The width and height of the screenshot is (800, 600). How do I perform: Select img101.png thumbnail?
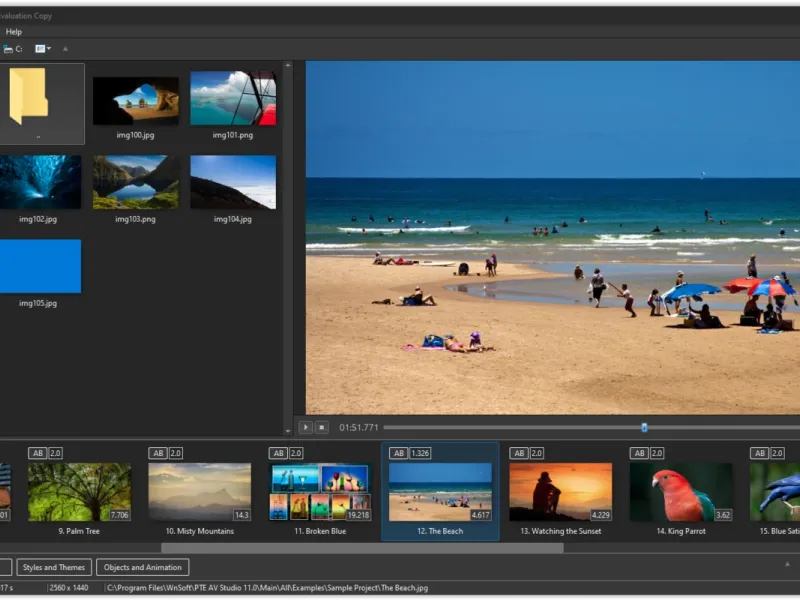point(233,98)
